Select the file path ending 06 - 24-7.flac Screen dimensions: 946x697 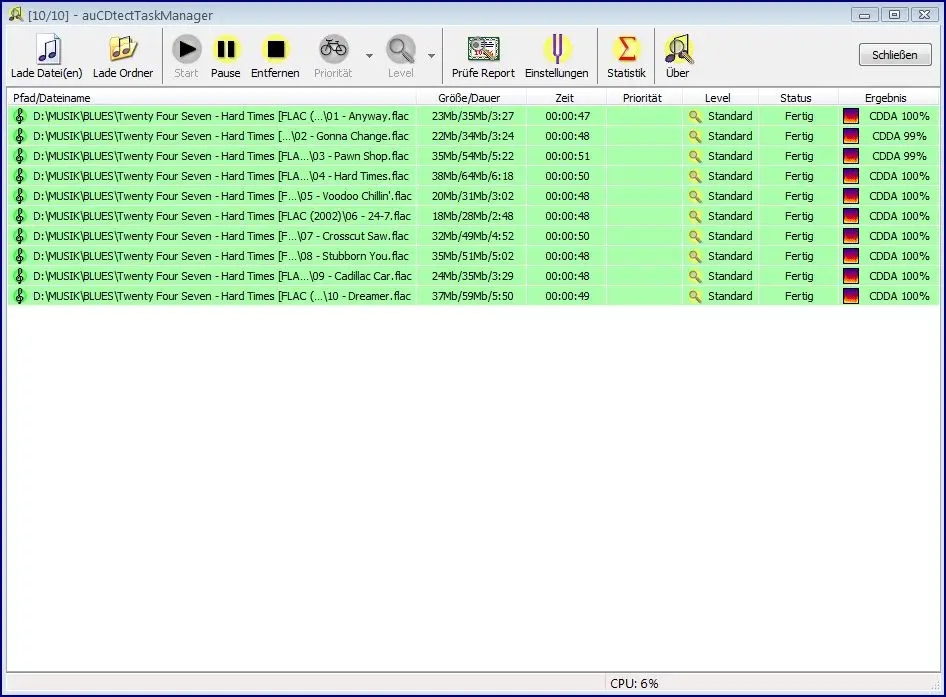tap(221, 215)
